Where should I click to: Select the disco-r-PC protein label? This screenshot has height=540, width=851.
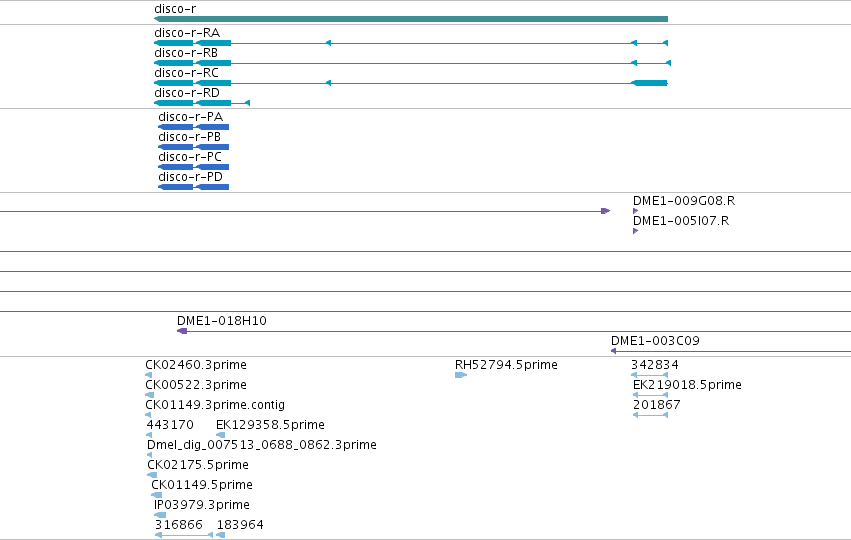(x=190, y=157)
